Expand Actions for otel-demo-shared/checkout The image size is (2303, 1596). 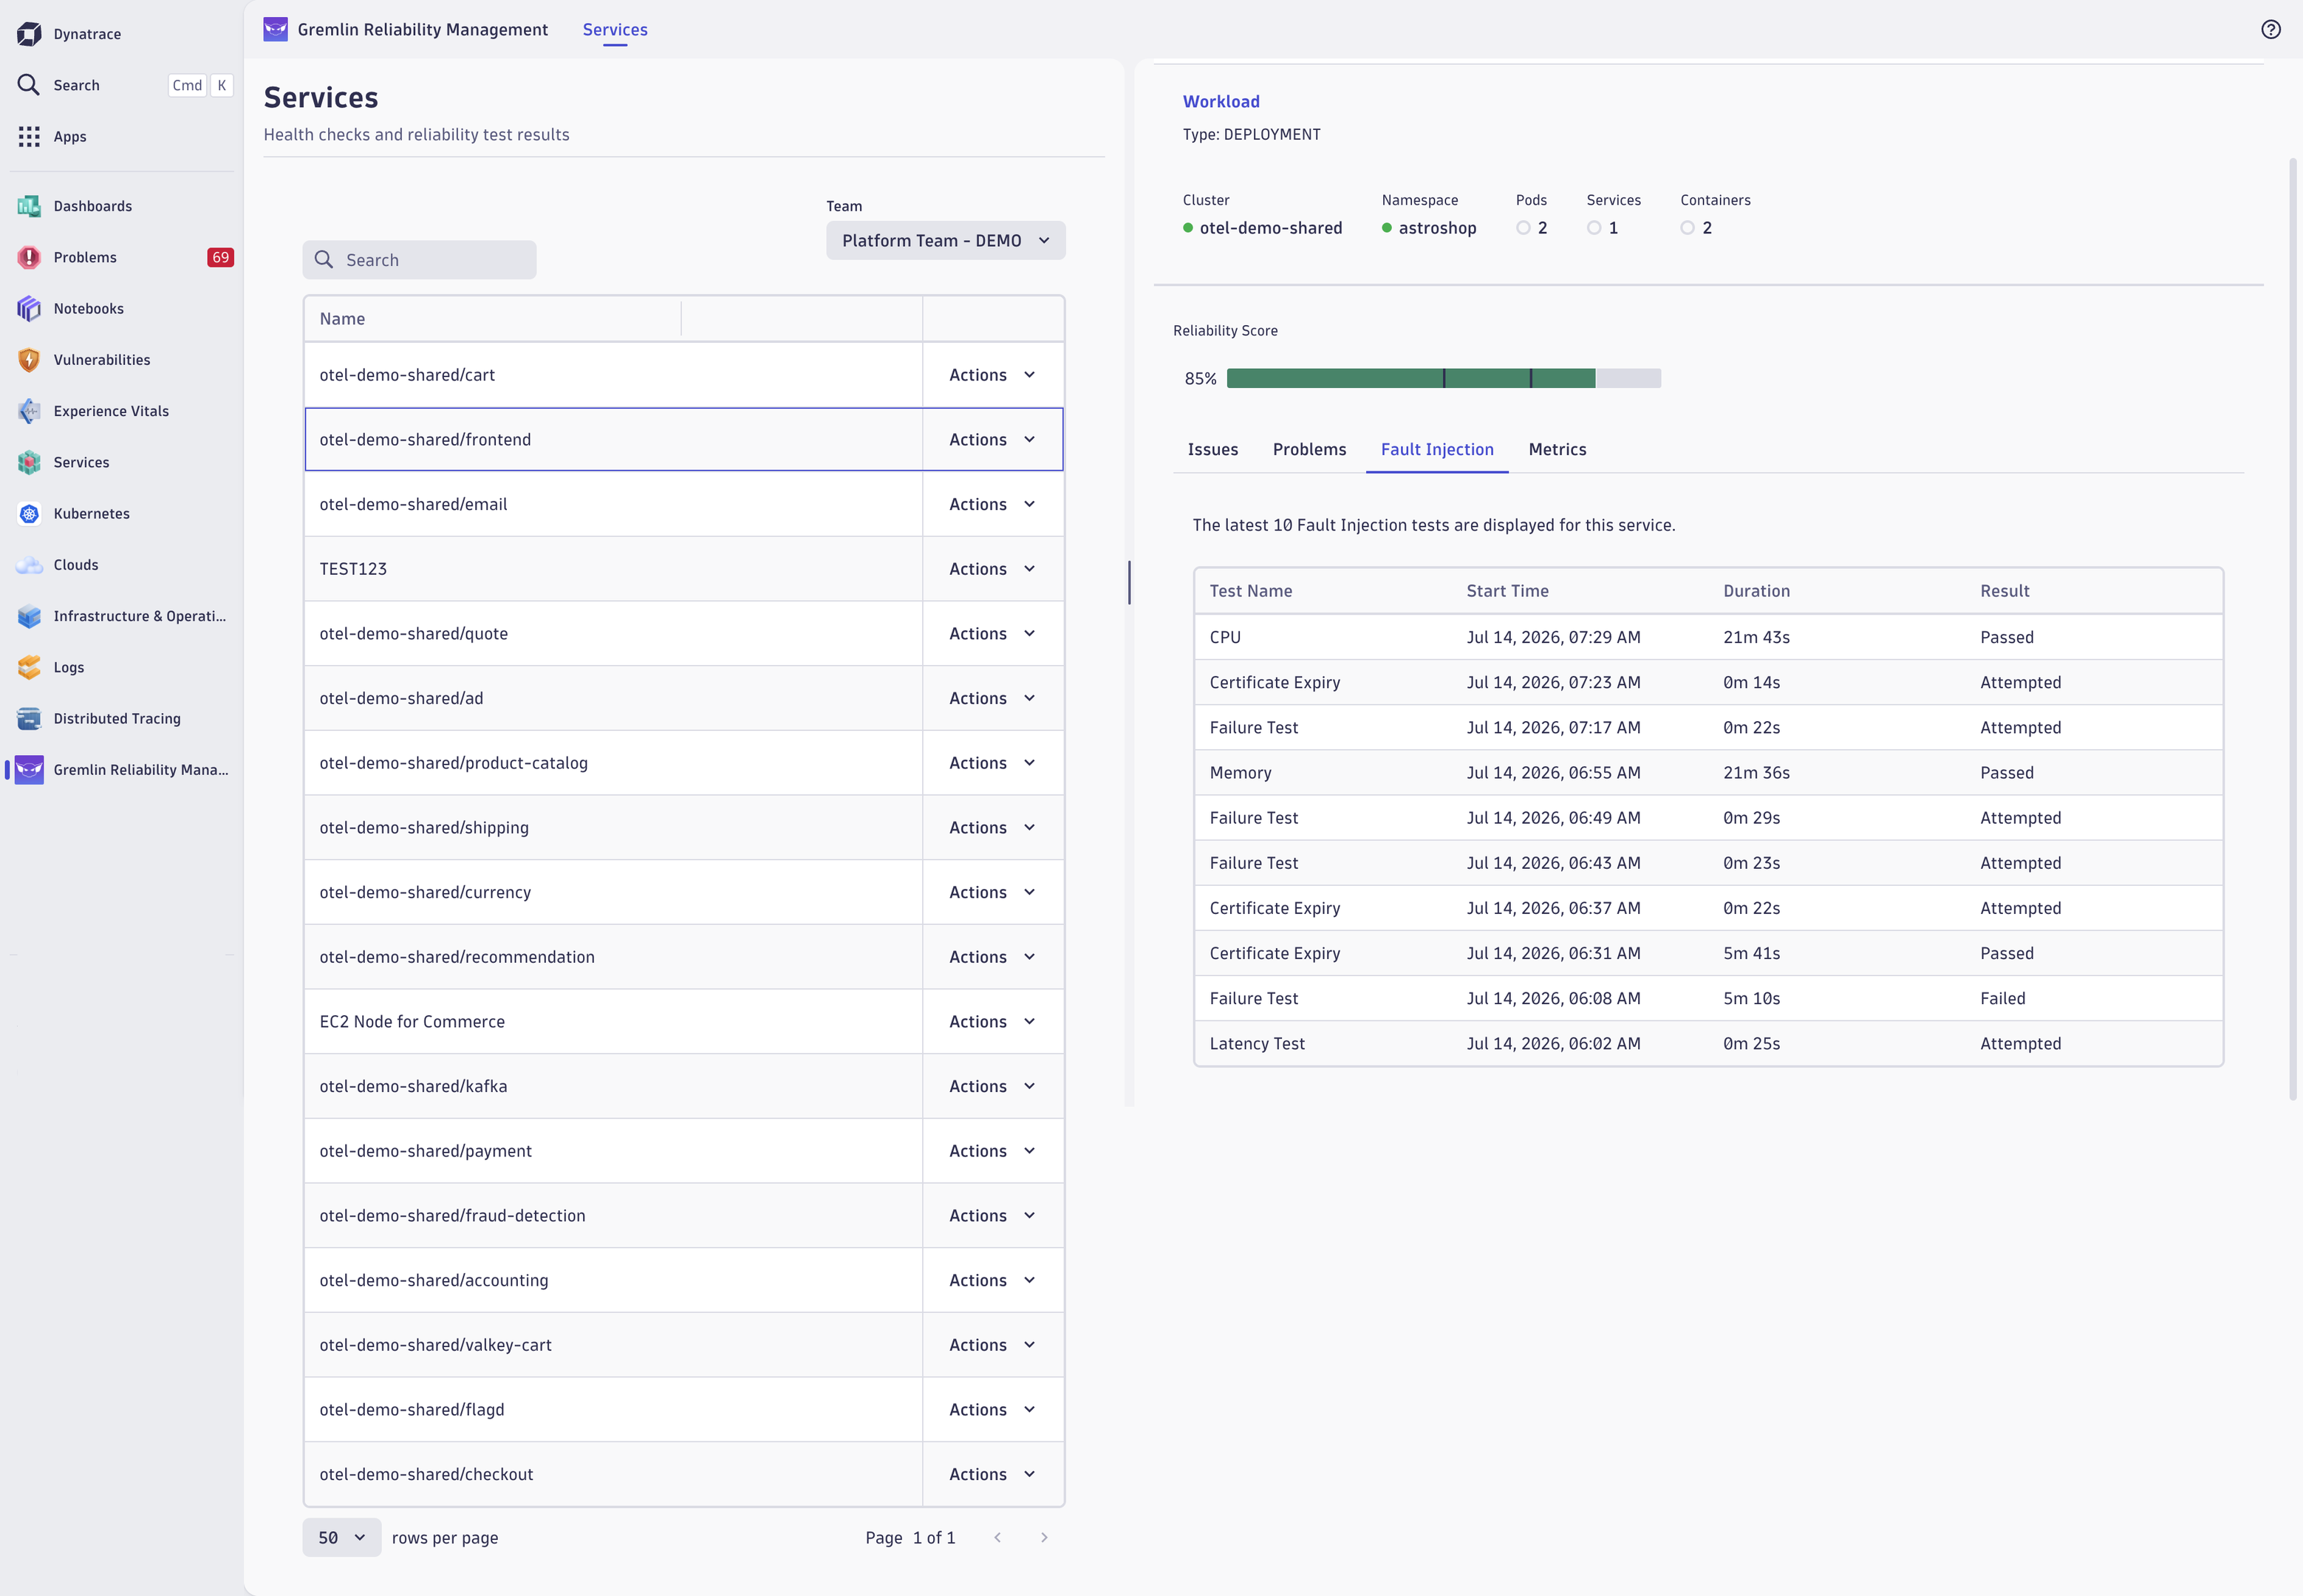[x=992, y=1474]
